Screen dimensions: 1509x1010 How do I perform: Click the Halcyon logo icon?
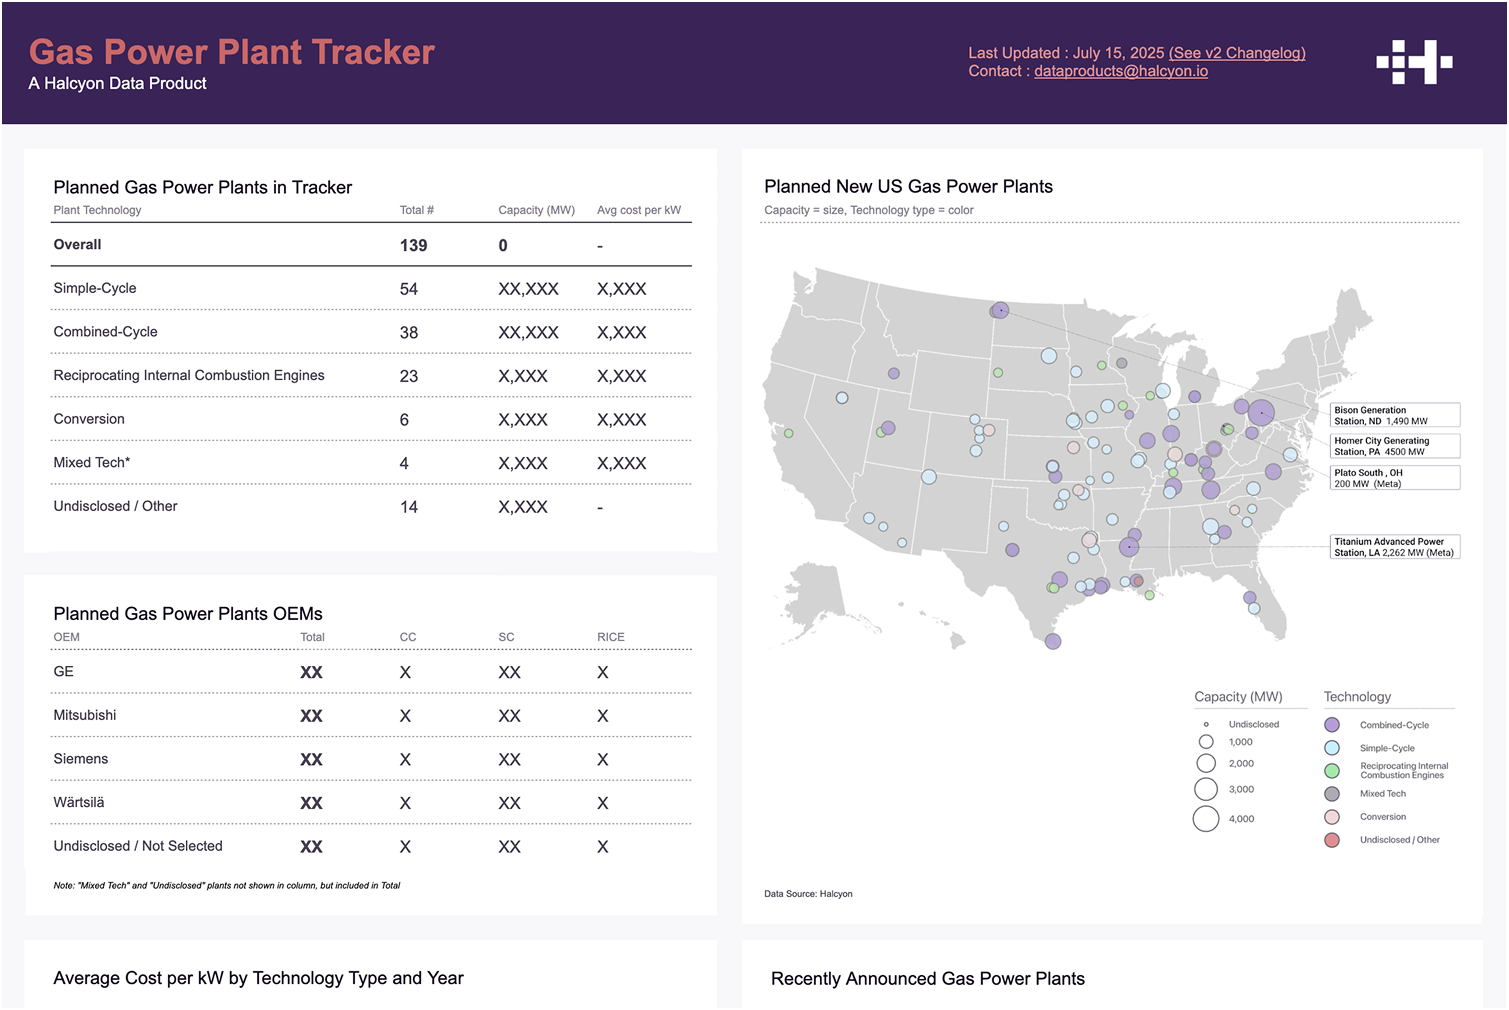[1414, 62]
